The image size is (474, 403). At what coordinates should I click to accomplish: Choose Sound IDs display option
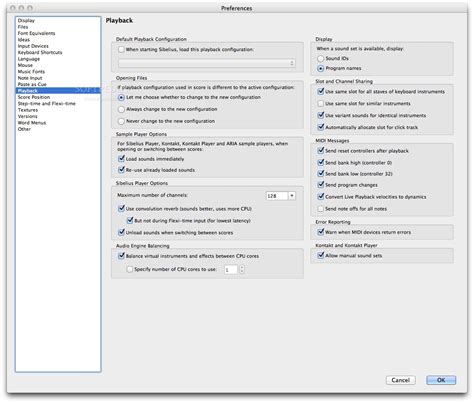[x=320, y=58]
